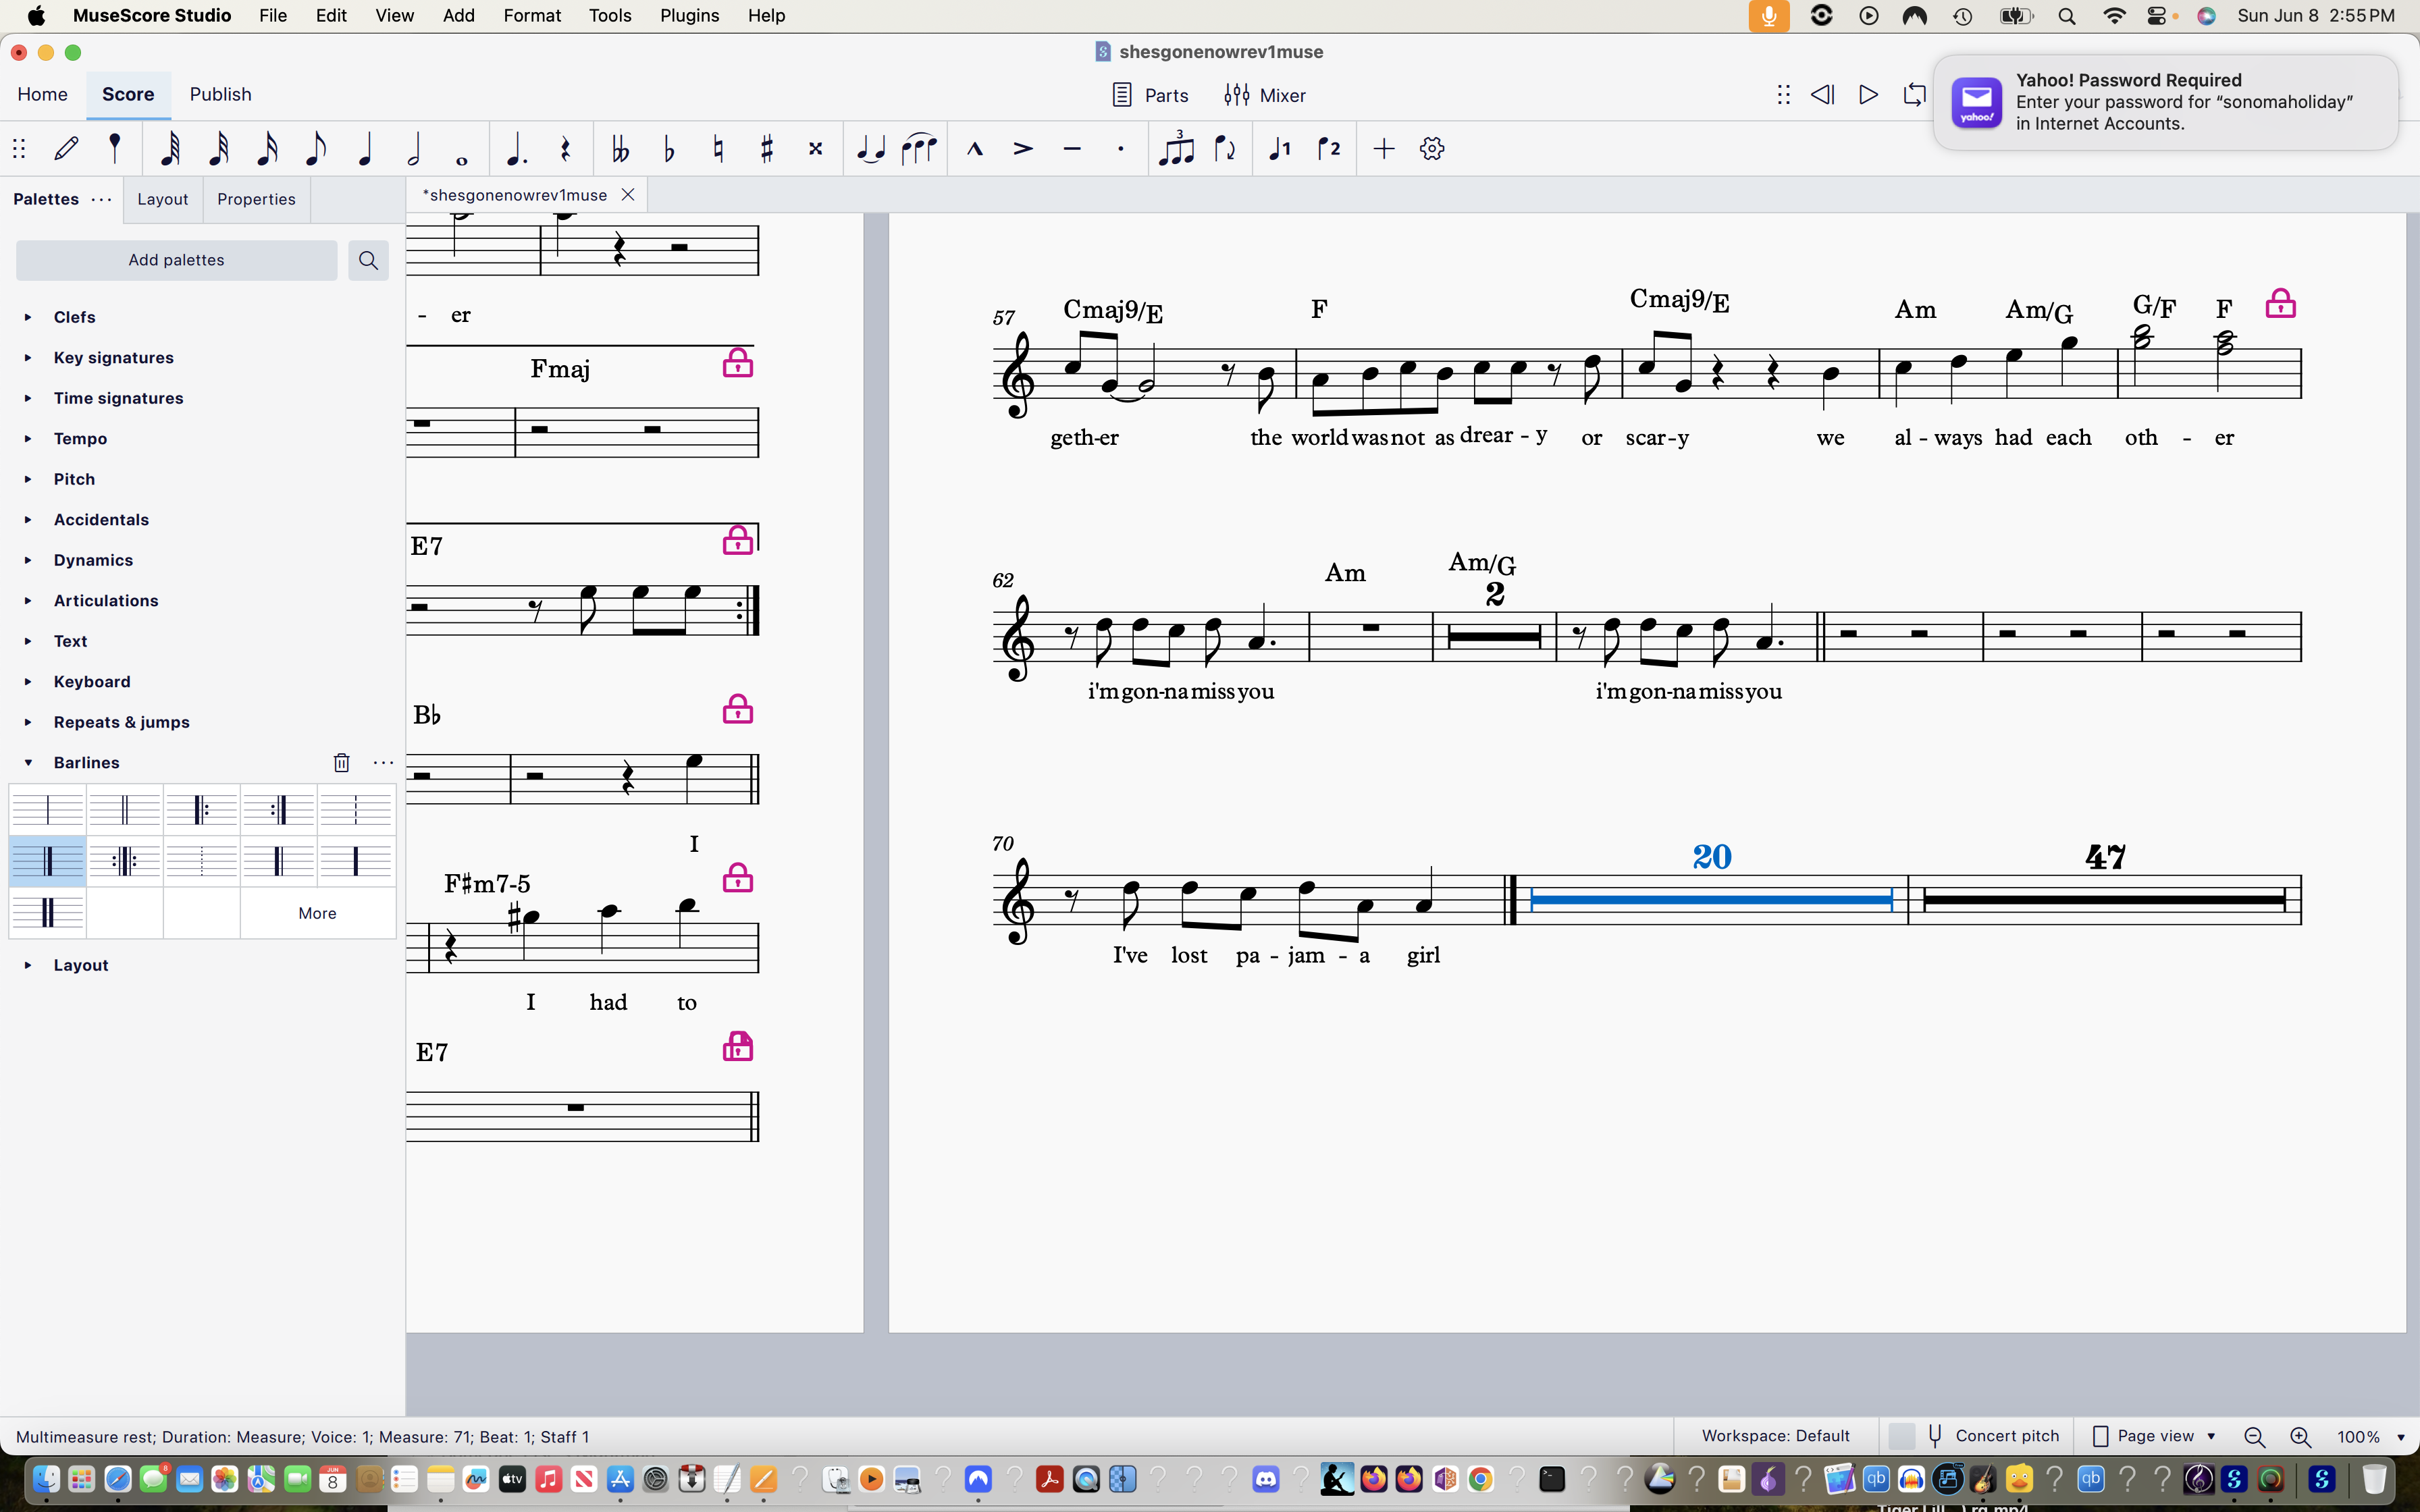This screenshot has width=2420, height=1512.
Task: Apply the accent articulation
Action: click(x=1023, y=149)
